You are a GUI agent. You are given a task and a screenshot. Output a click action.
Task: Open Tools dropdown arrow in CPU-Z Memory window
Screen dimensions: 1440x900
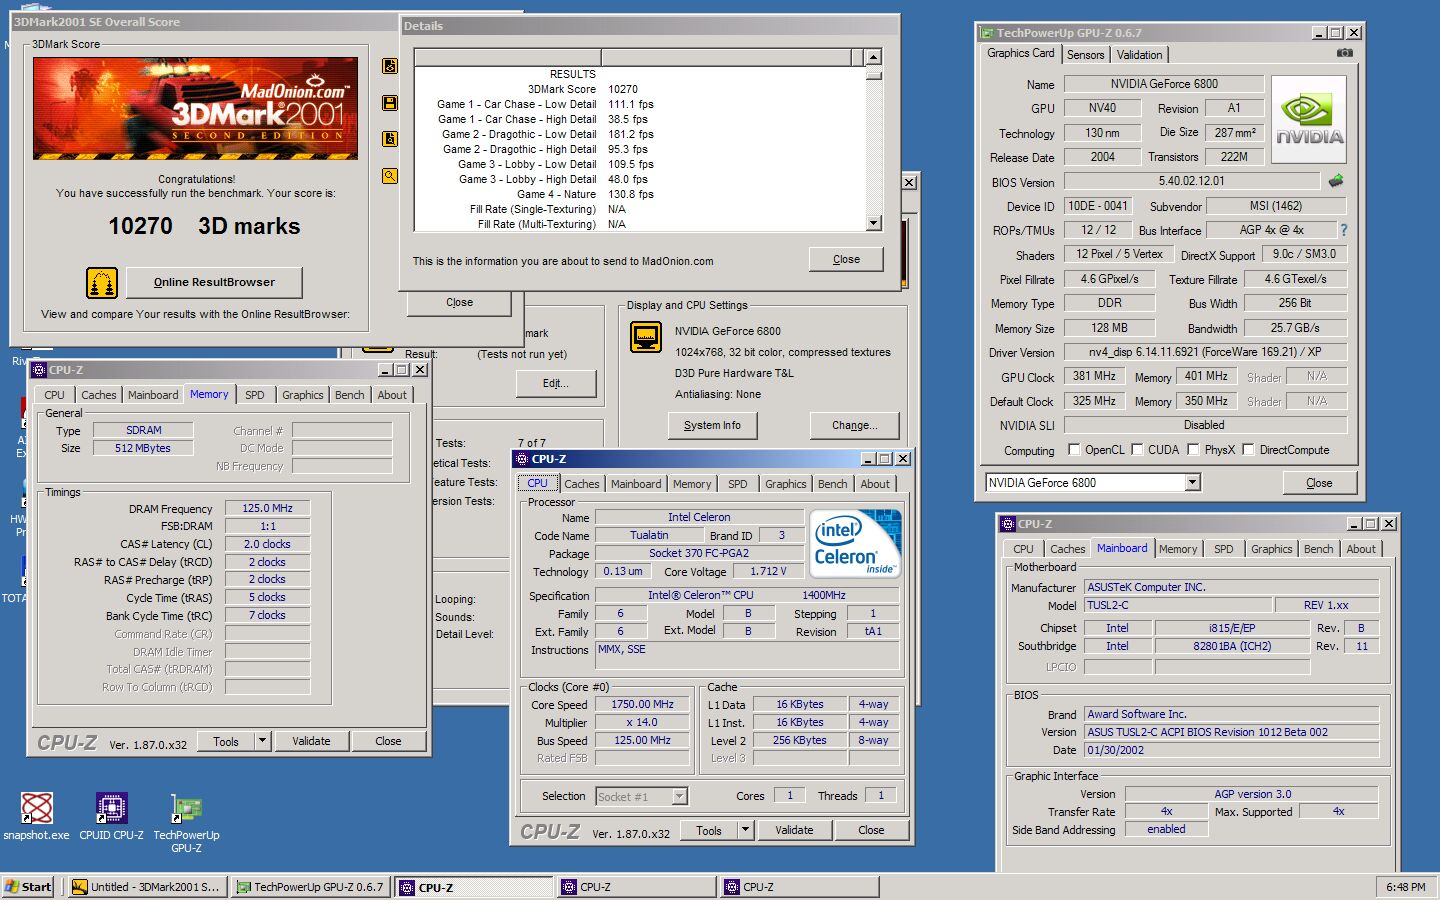[x=262, y=741]
